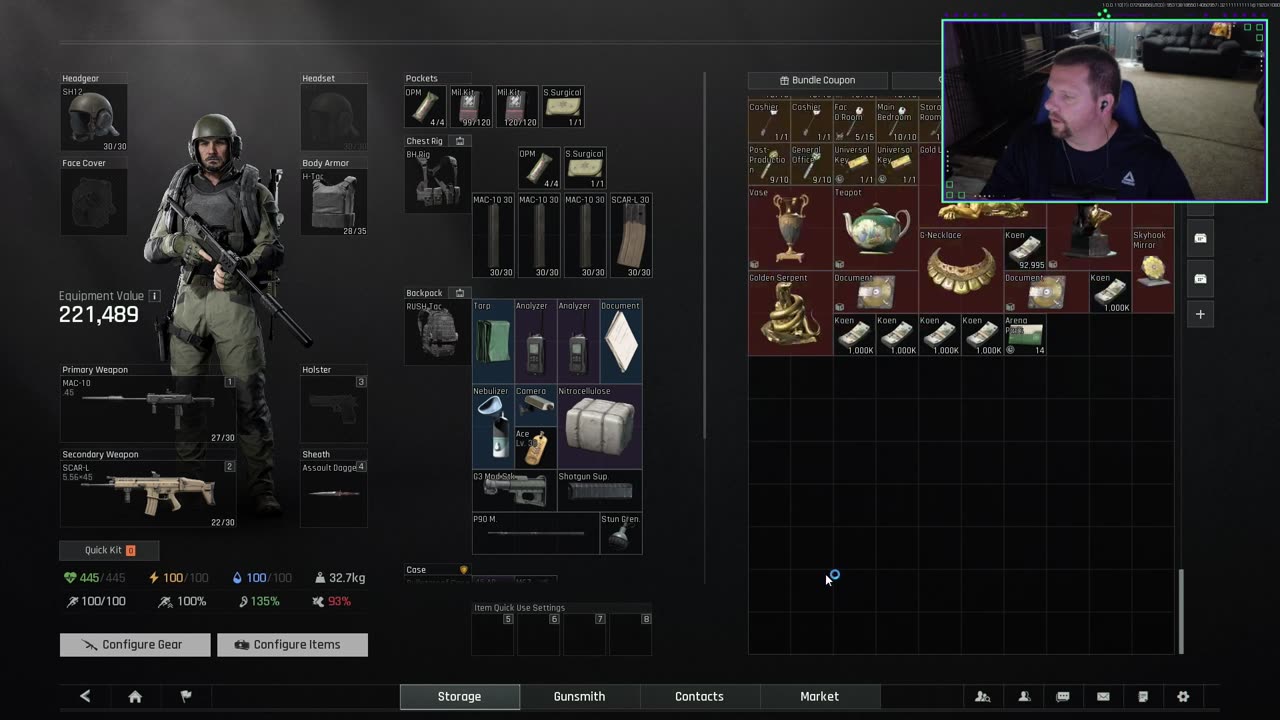Open the settings gear icon
This screenshot has height=720, width=1280.
1183,696
